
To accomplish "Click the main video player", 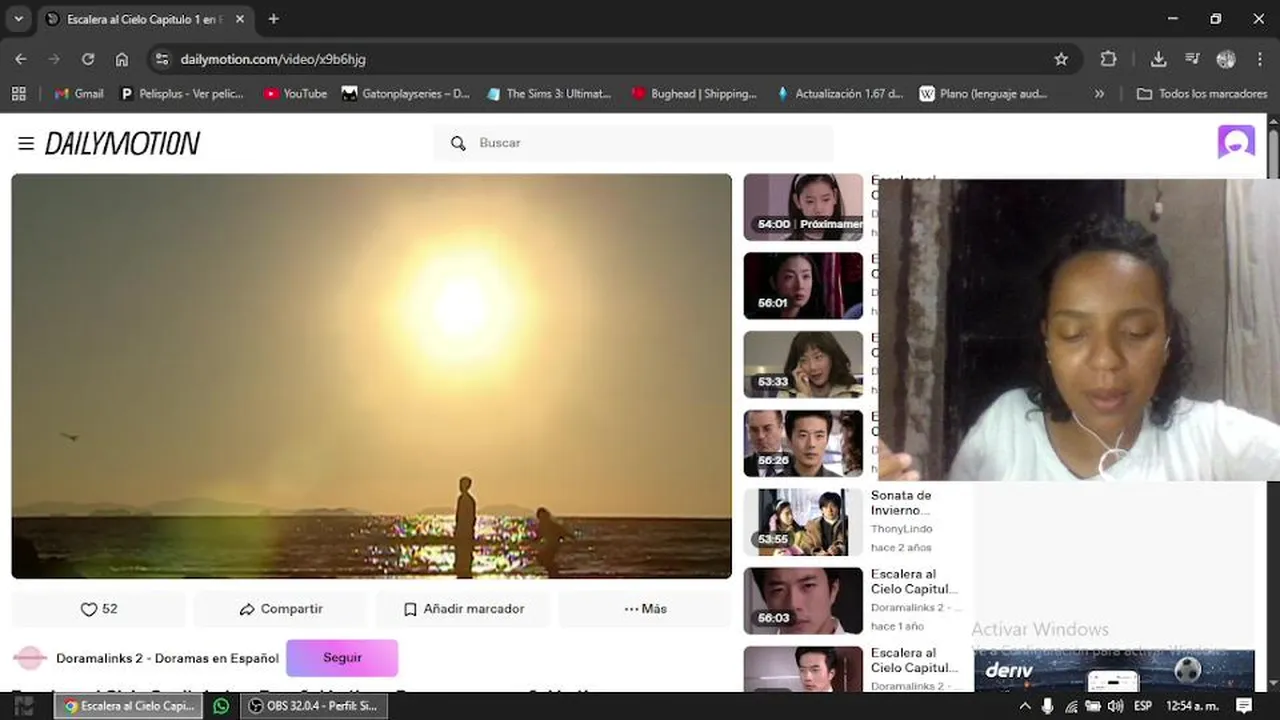I will pos(371,376).
